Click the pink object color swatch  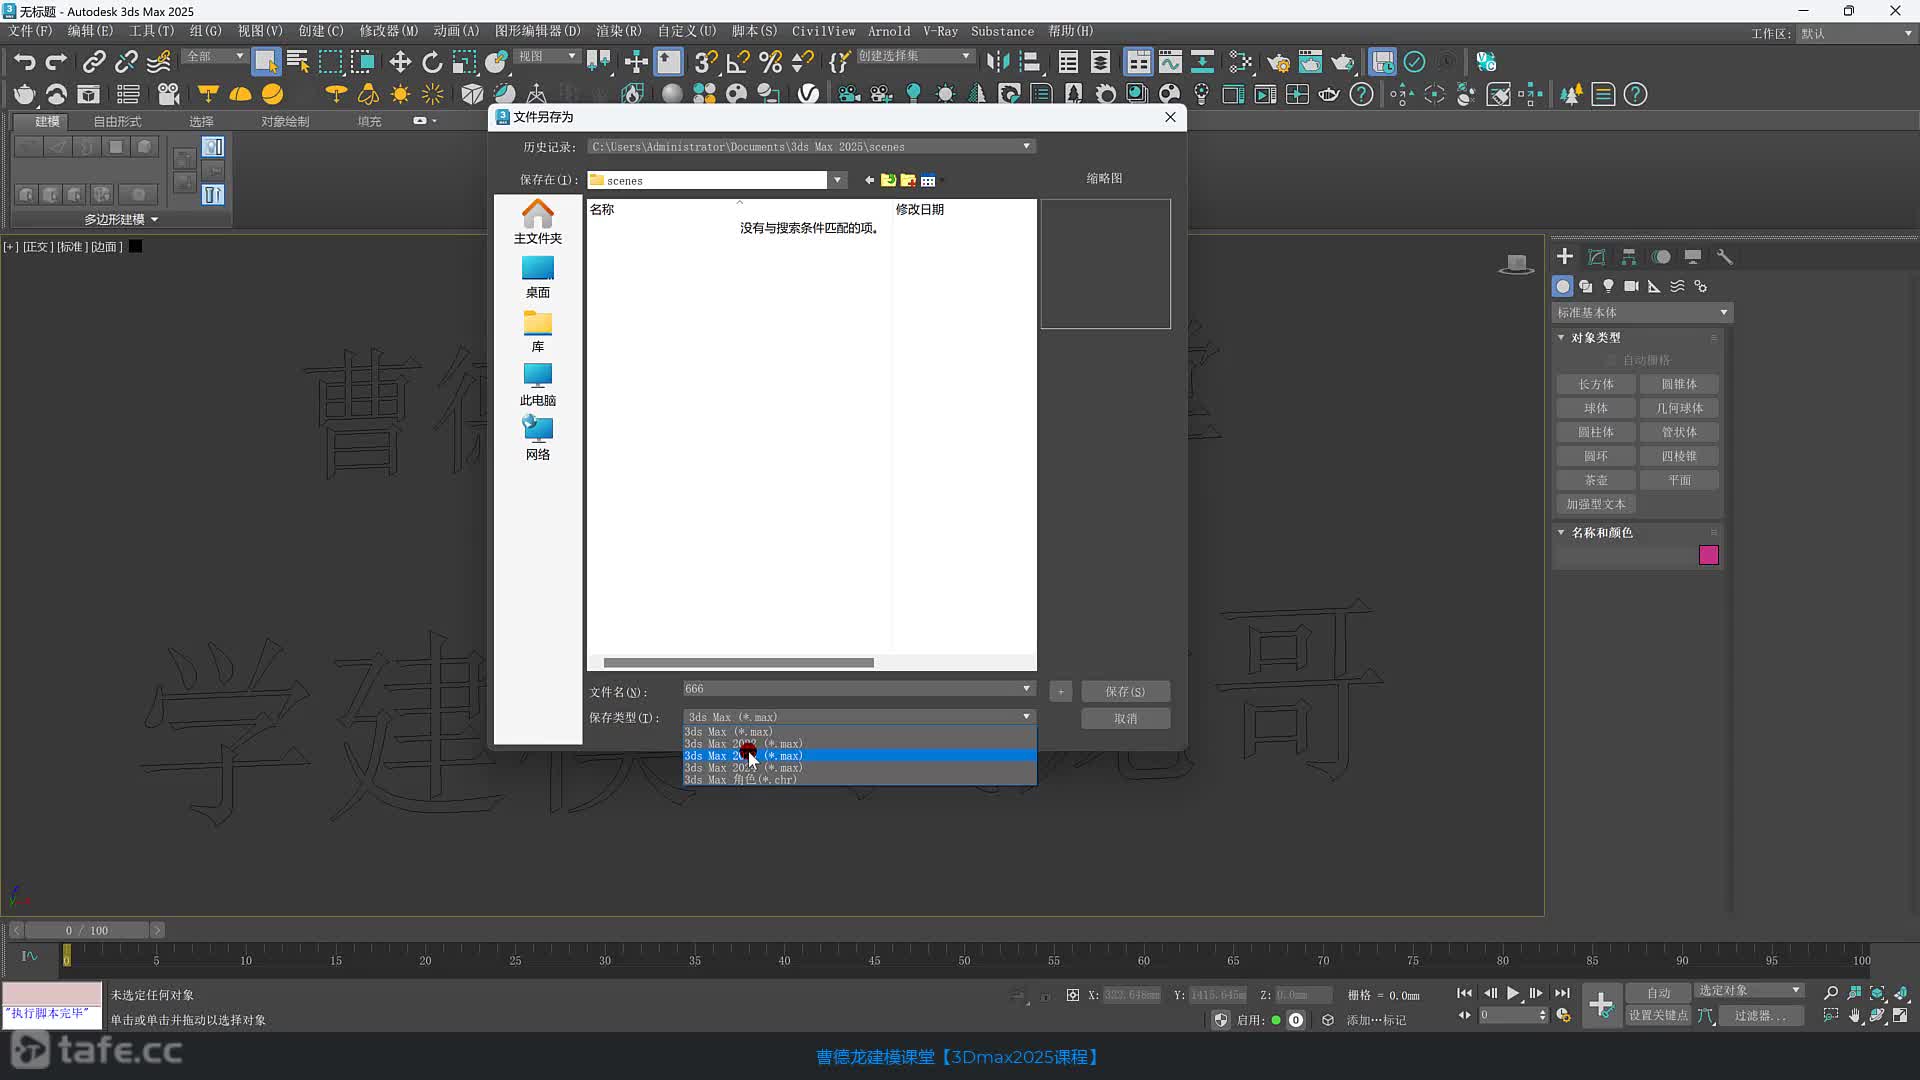[1709, 555]
